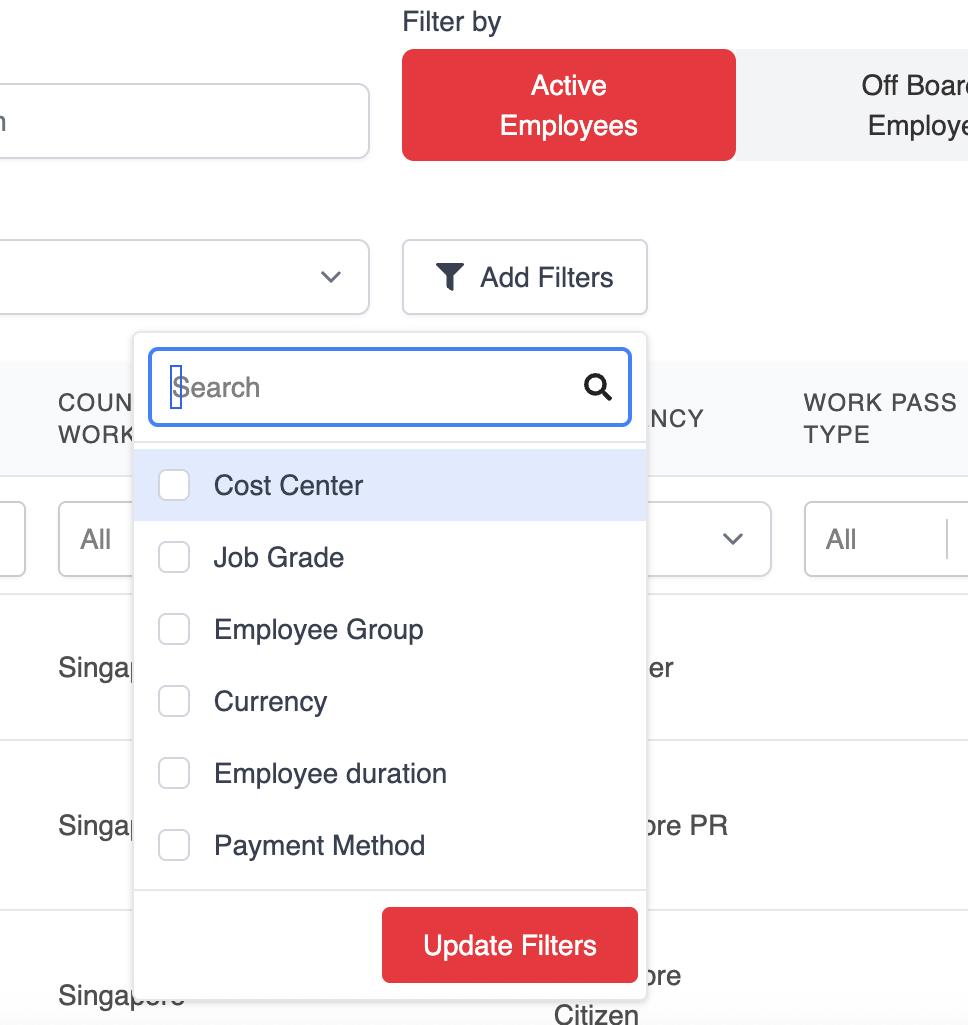Open the Work Pass Type All dropdown
This screenshot has height=1025, width=968.
pyautogui.click(x=886, y=539)
